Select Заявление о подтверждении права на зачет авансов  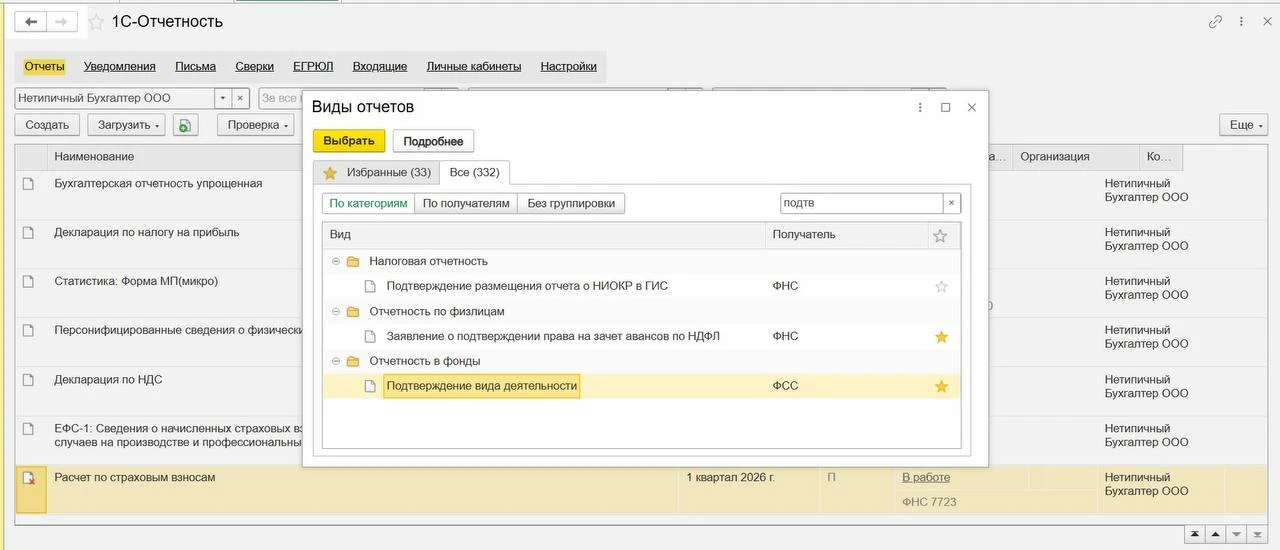click(x=553, y=337)
